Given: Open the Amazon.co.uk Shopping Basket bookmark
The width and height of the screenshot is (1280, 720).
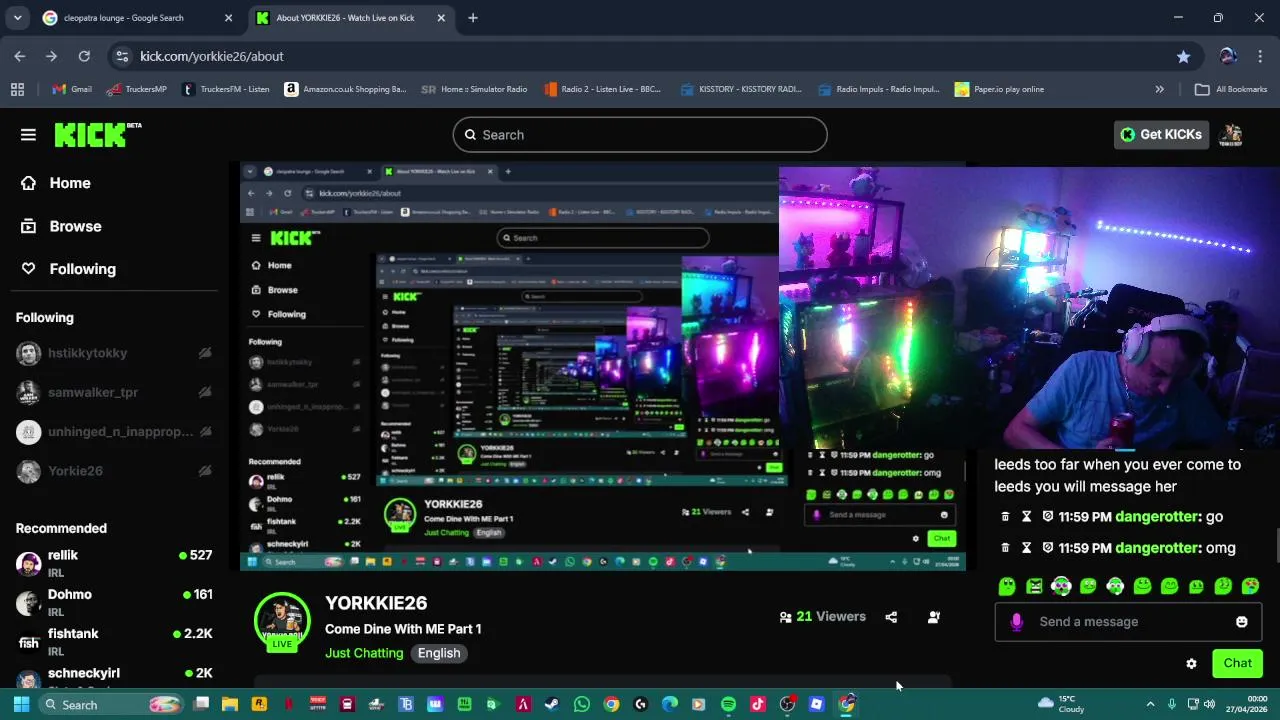Looking at the screenshot, I should point(345,89).
